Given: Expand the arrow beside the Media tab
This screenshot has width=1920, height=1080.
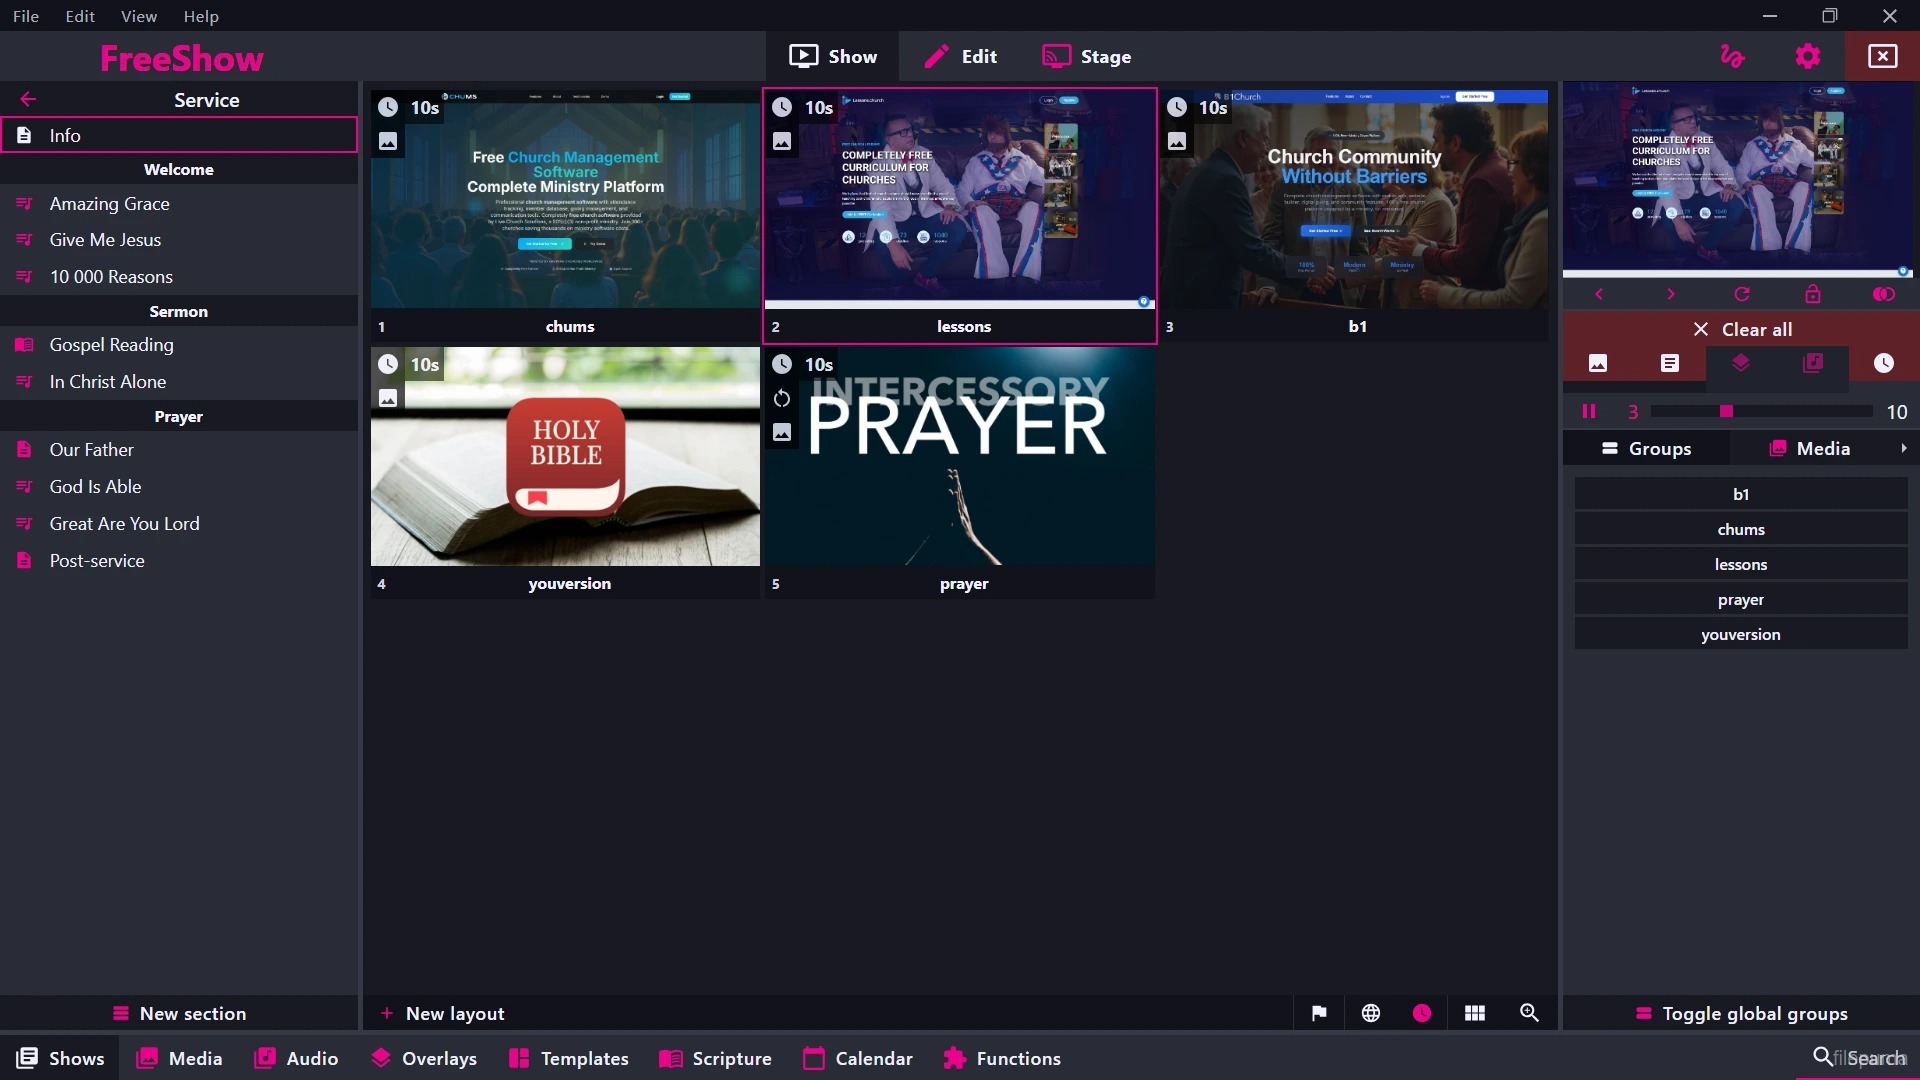Looking at the screenshot, I should (x=1903, y=448).
